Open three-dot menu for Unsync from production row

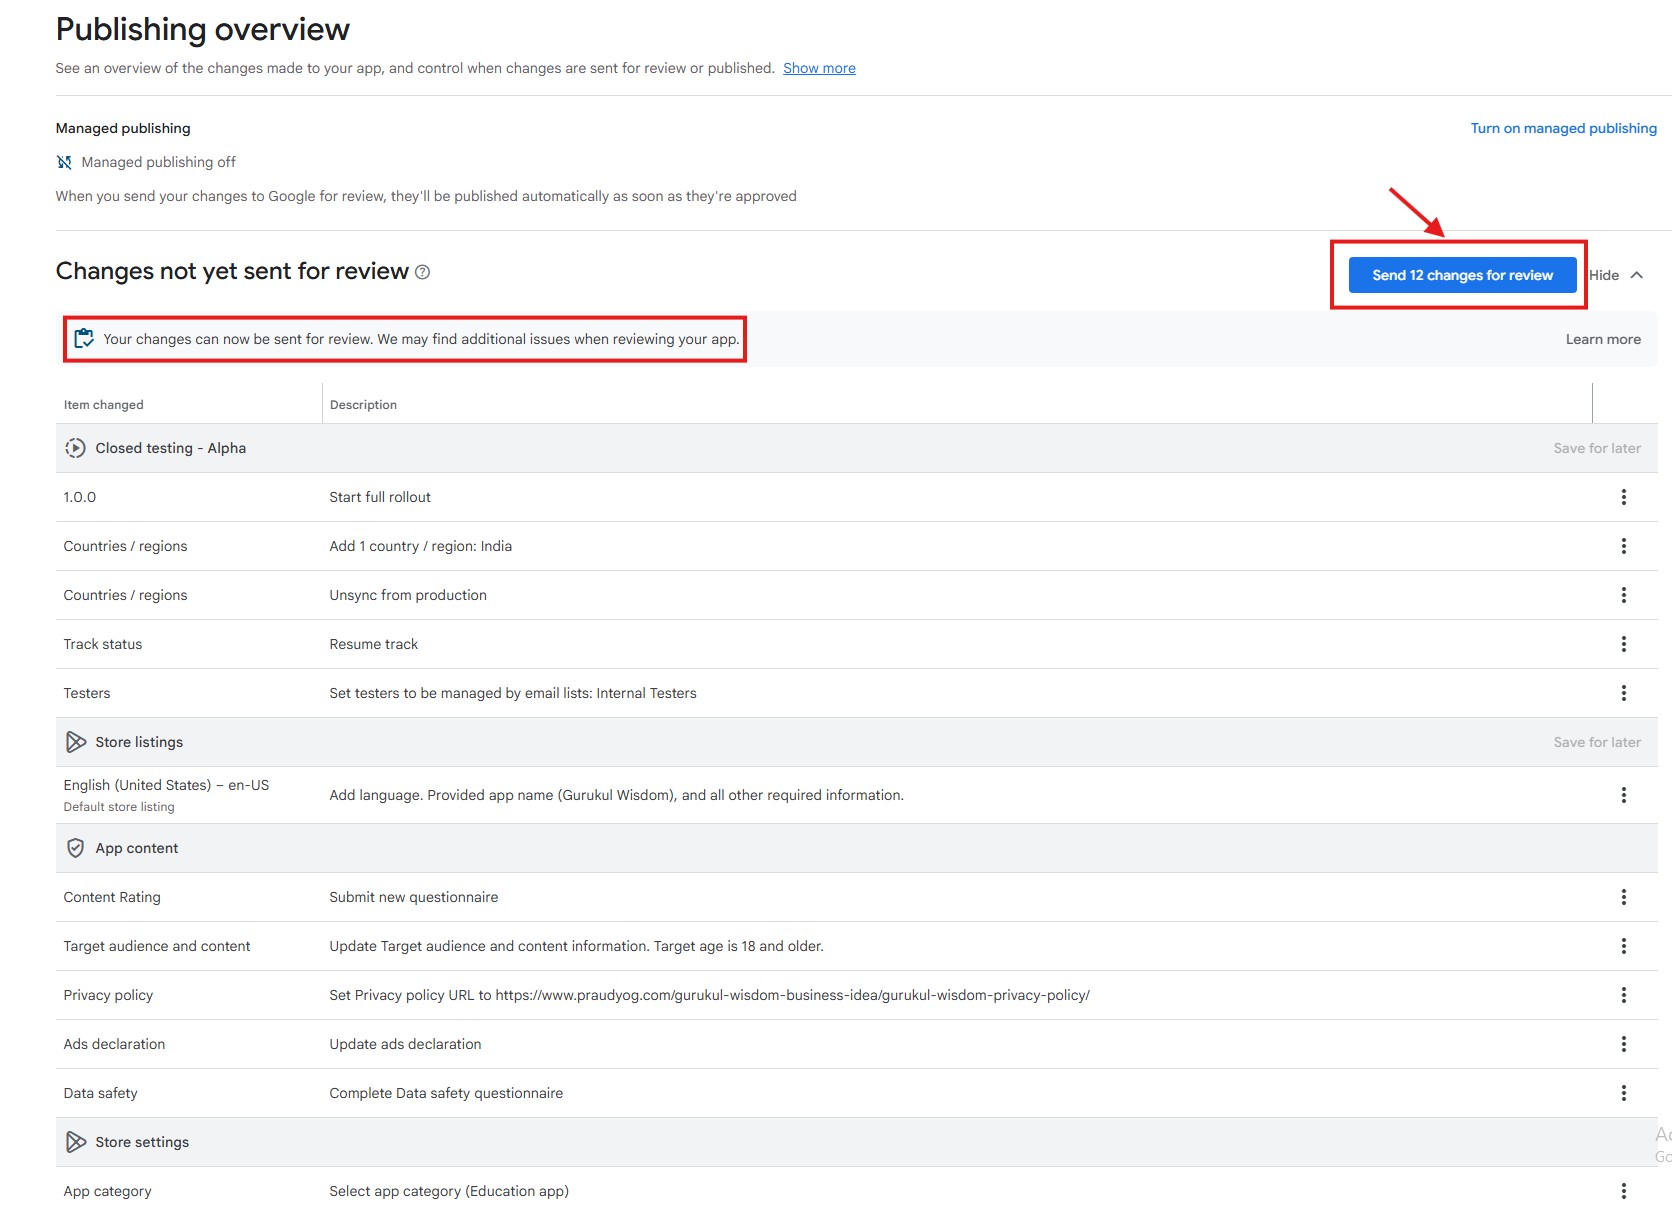click(x=1623, y=595)
